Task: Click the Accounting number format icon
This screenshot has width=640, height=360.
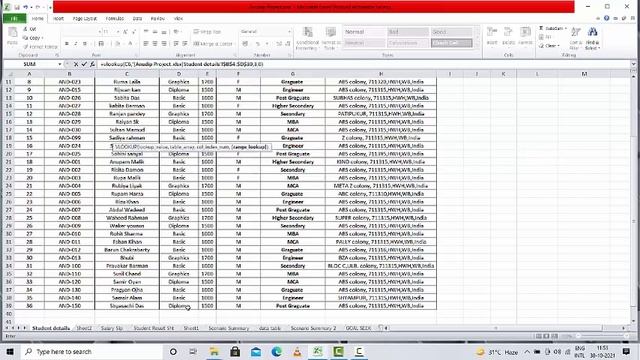Action: pos(245,44)
